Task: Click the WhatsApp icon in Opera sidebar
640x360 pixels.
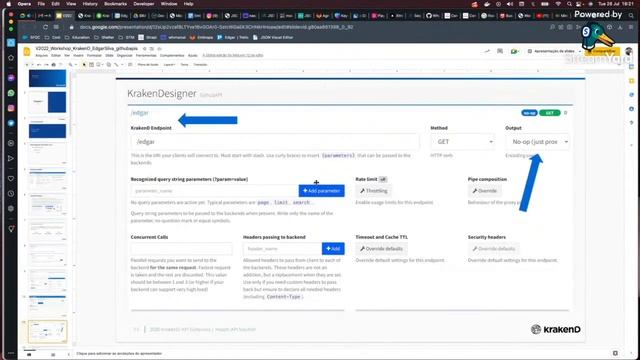Action: [x=11, y=93]
